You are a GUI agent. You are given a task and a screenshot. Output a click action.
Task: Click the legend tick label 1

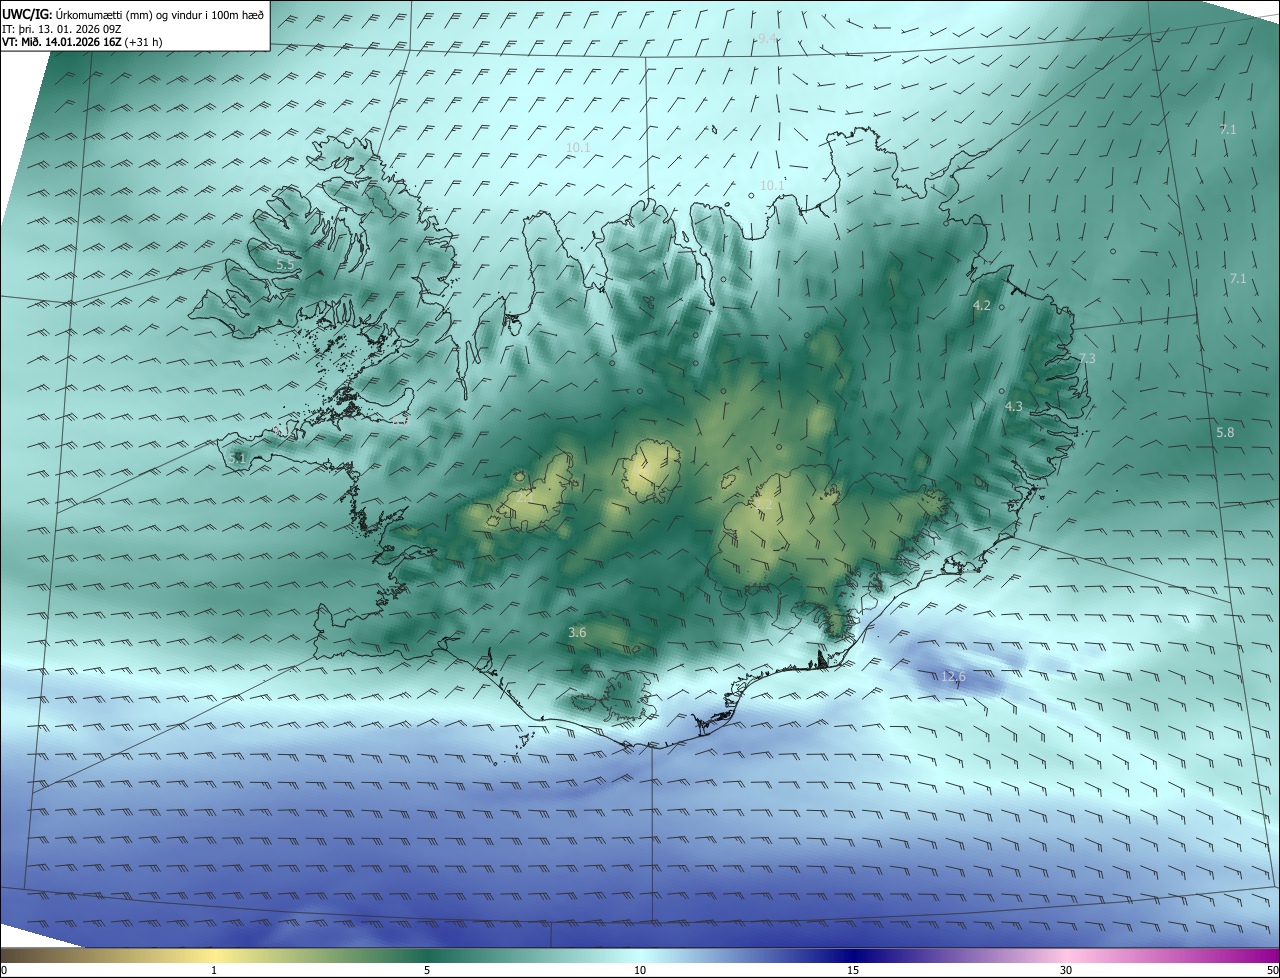[x=214, y=971]
